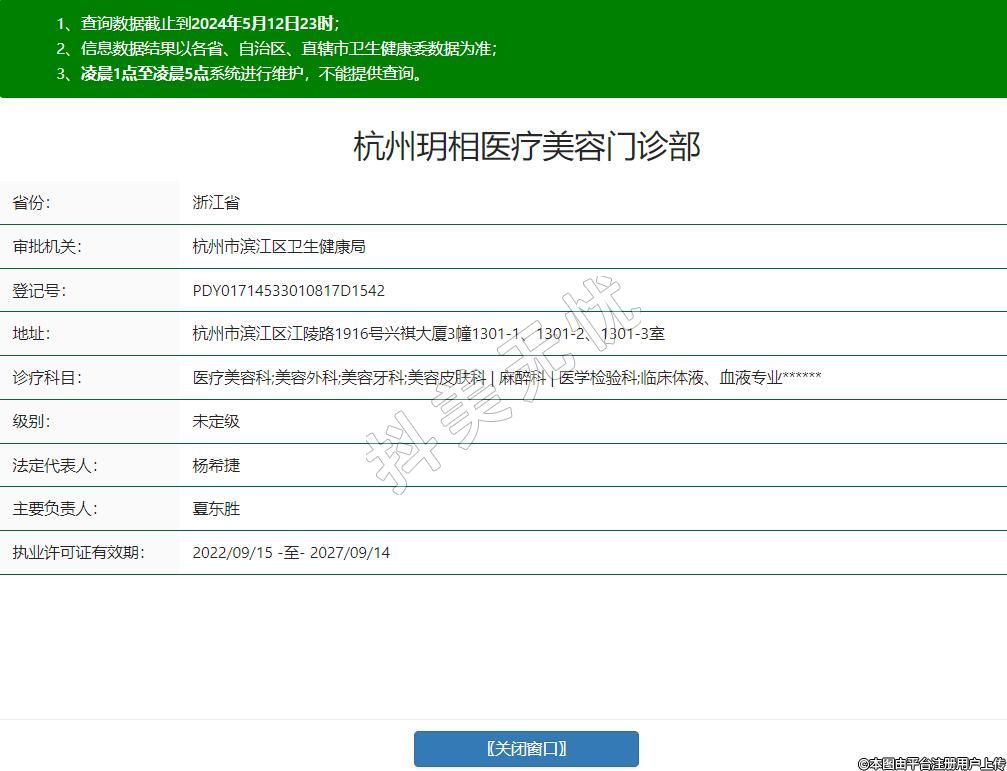This screenshot has width=1007, height=771.
Task: Click the registration number PDY01714533010817D1542
Action: pos(288,291)
